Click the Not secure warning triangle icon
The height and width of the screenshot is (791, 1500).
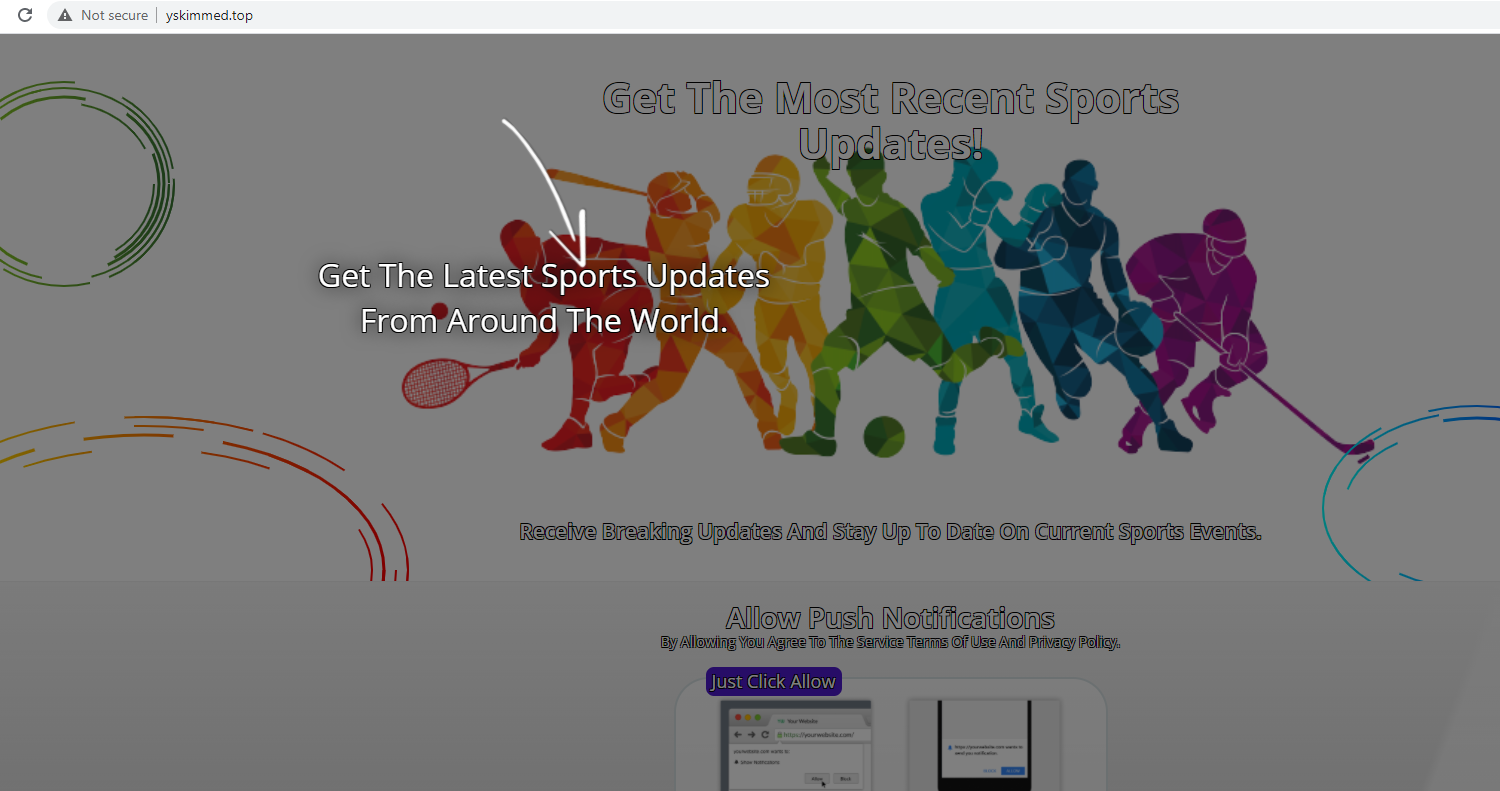(x=65, y=15)
